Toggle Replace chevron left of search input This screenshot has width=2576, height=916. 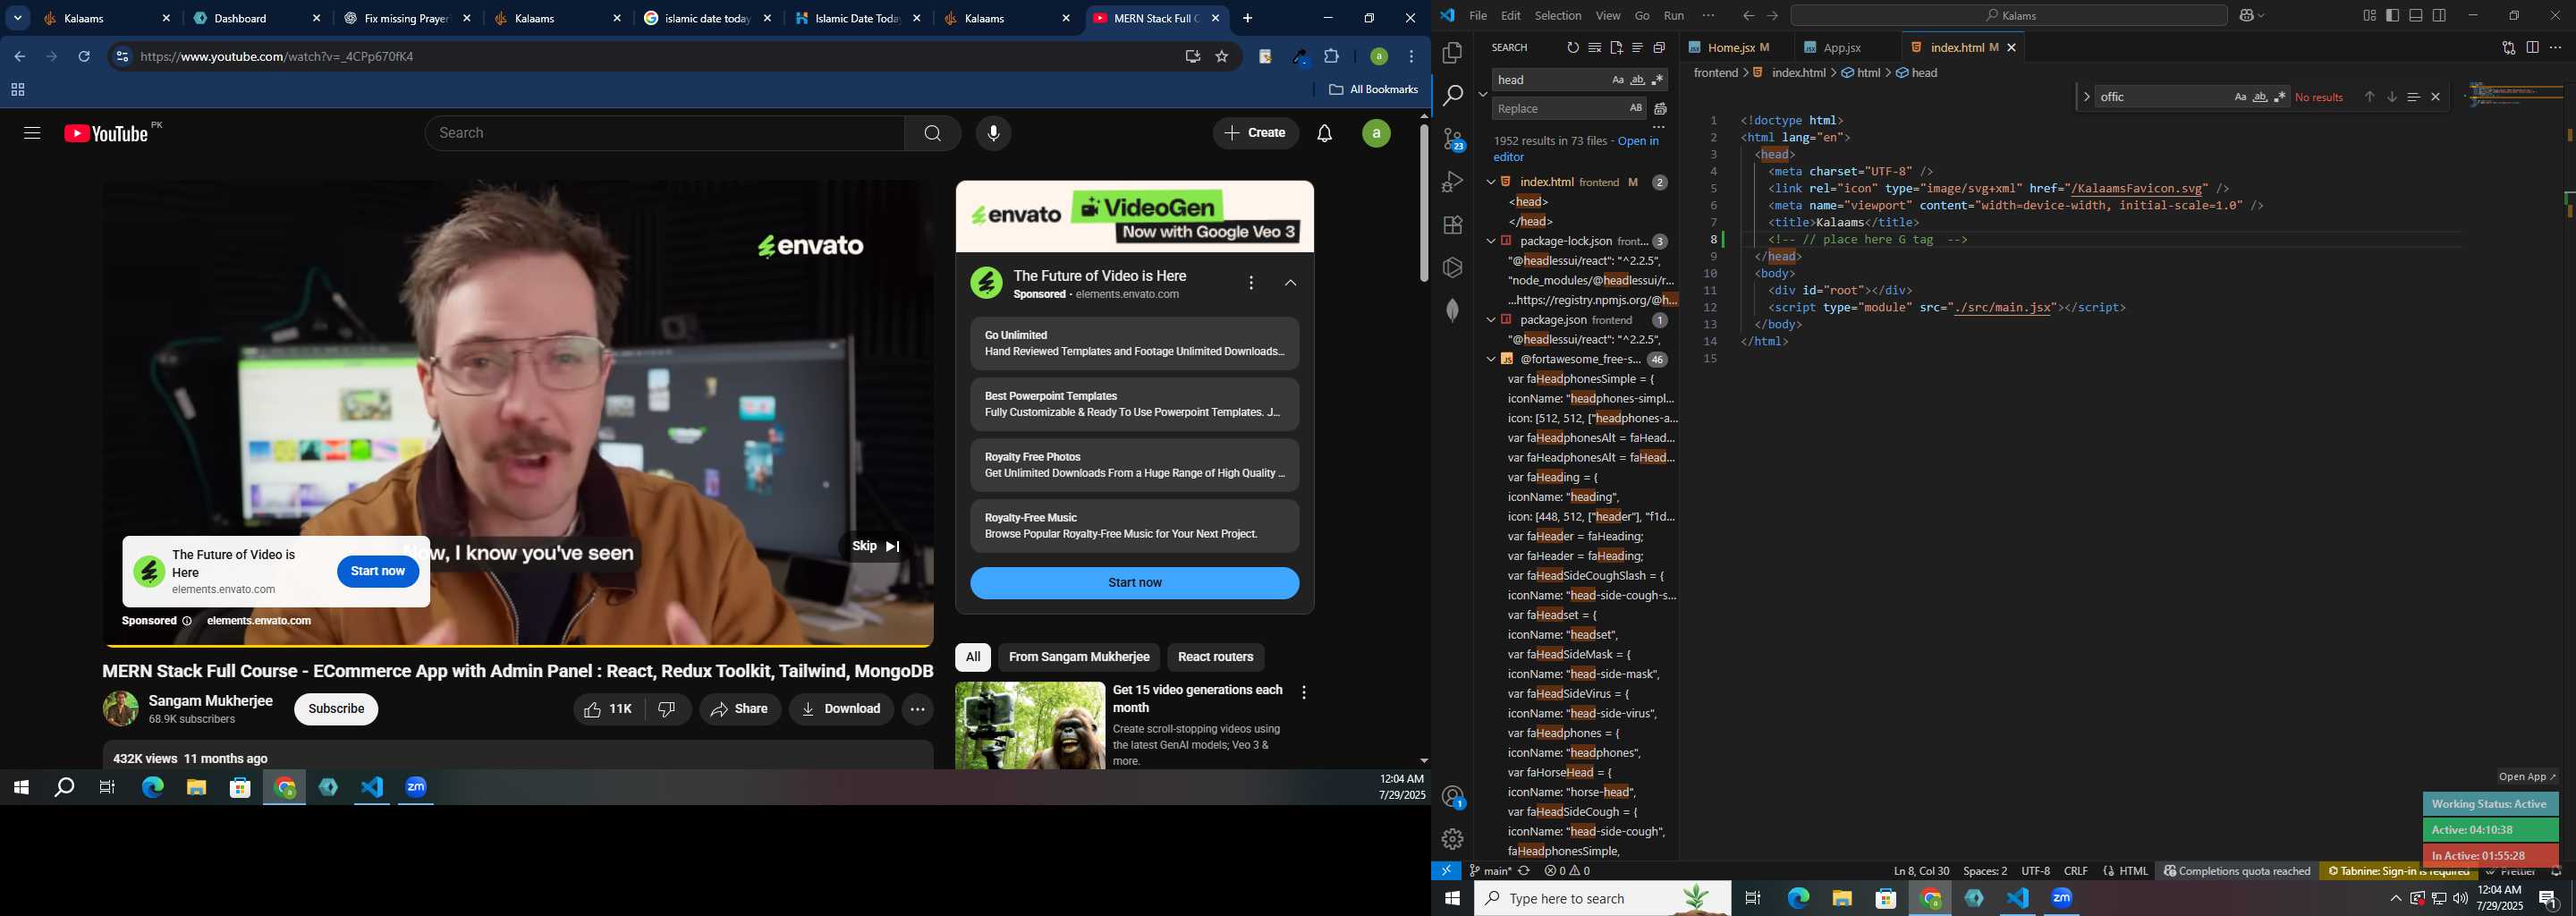coord(1482,94)
